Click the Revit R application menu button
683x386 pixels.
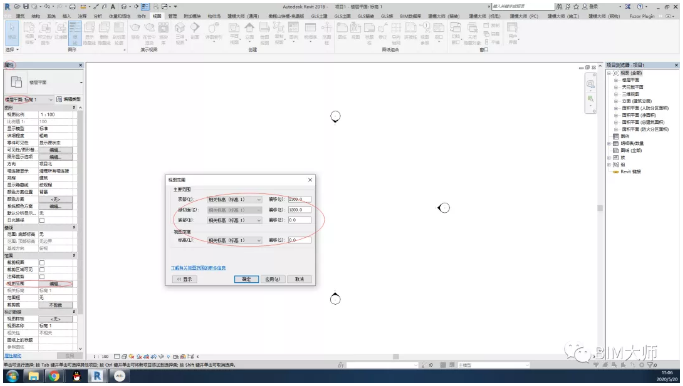[7, 7]
